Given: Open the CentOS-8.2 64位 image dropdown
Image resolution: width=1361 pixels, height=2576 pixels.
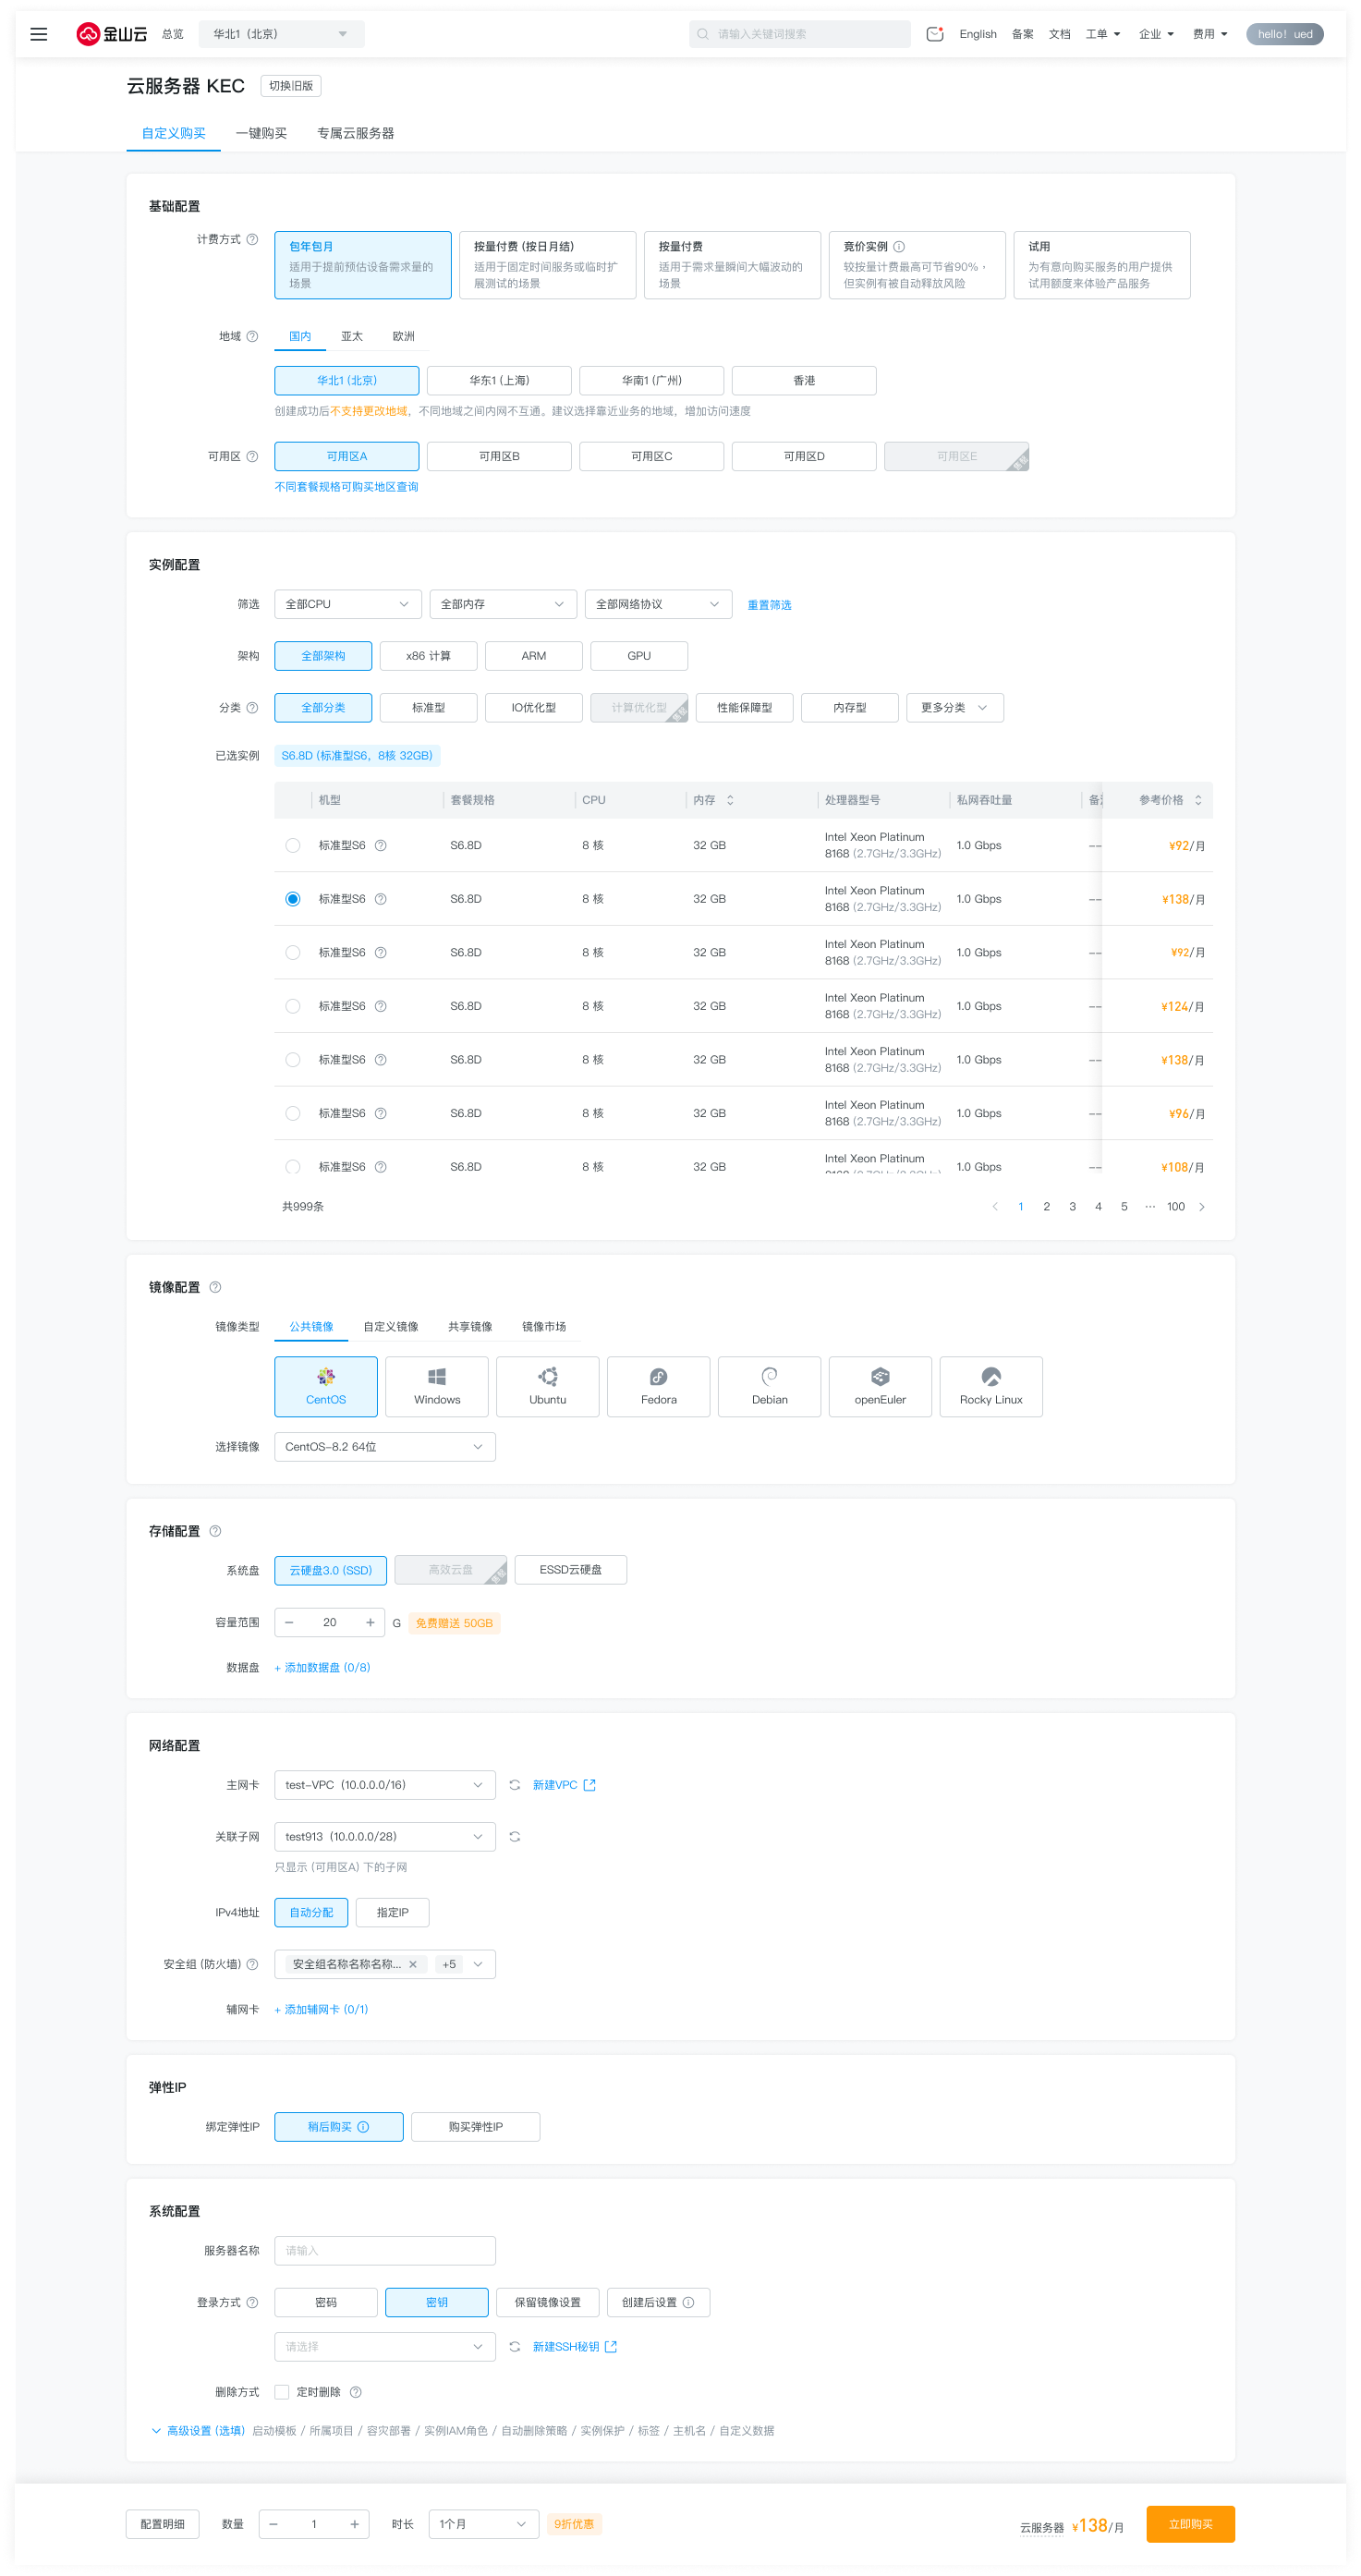Looking at the screenshot, I should click(384, 1447).
